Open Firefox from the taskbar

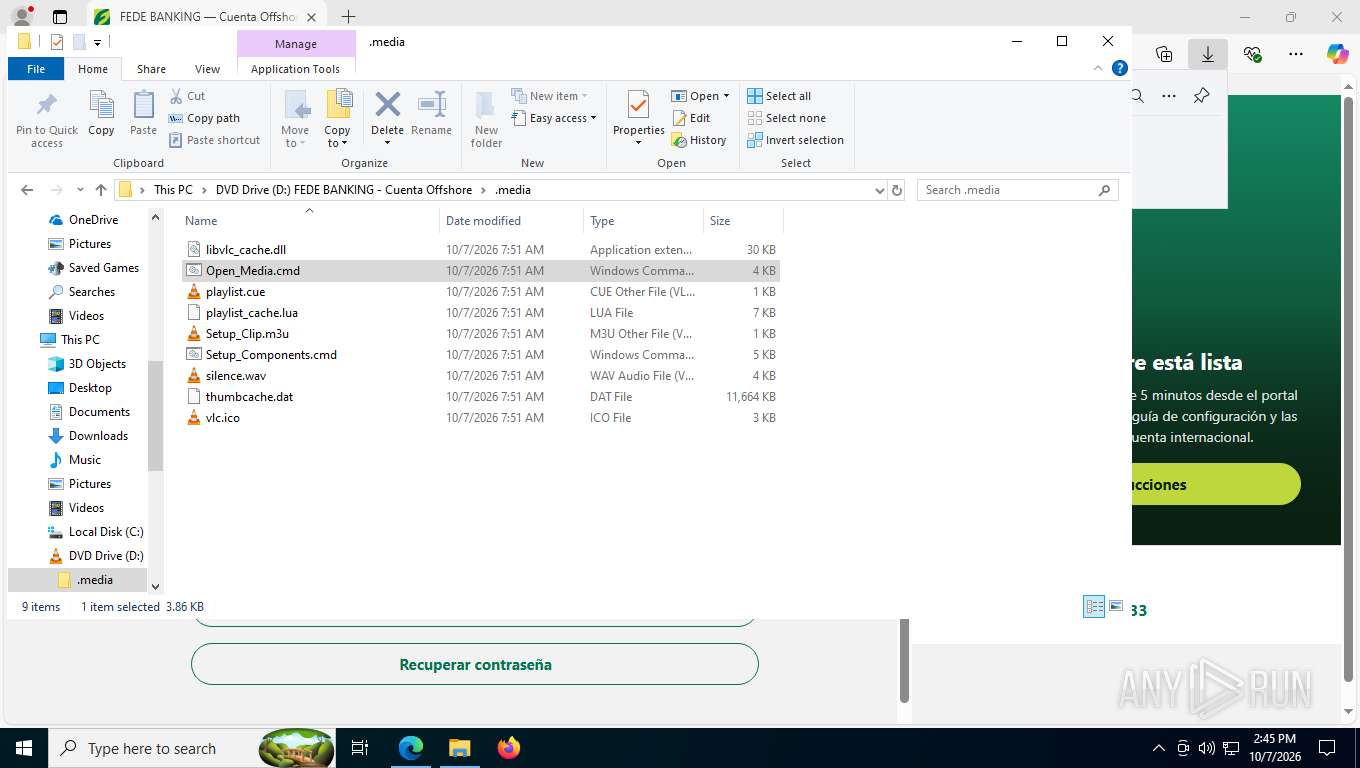tap(509, 748)
